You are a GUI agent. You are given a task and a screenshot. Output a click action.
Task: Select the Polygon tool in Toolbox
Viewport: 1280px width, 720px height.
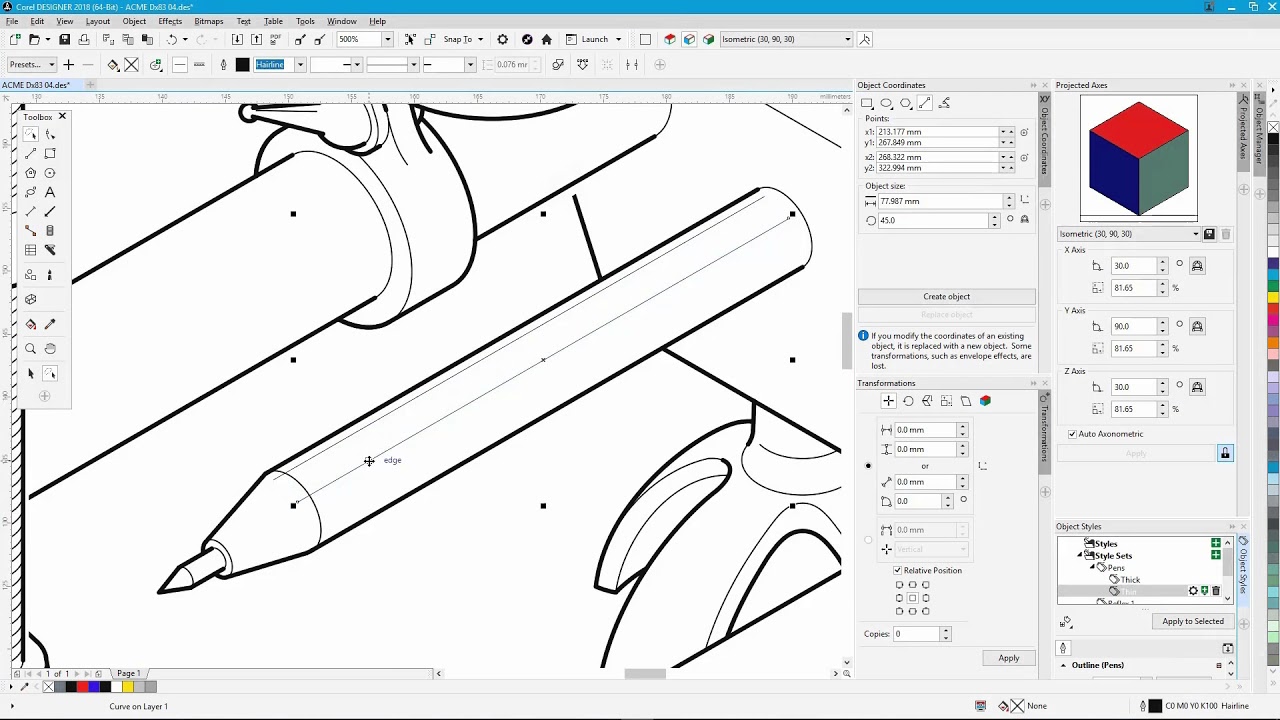coord(31,173)
